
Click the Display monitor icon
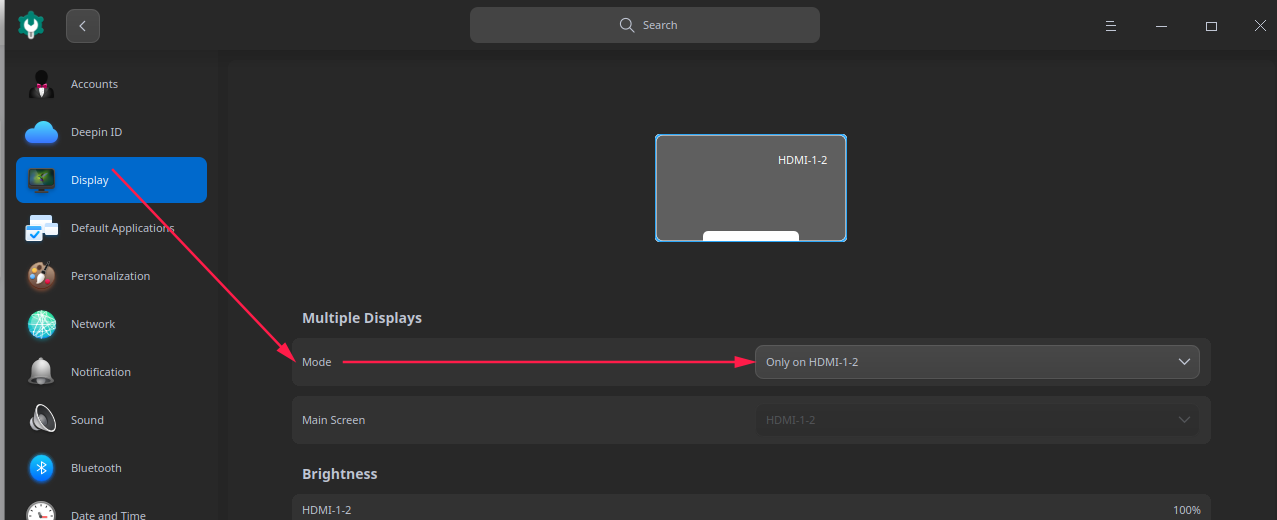[41, 180]
